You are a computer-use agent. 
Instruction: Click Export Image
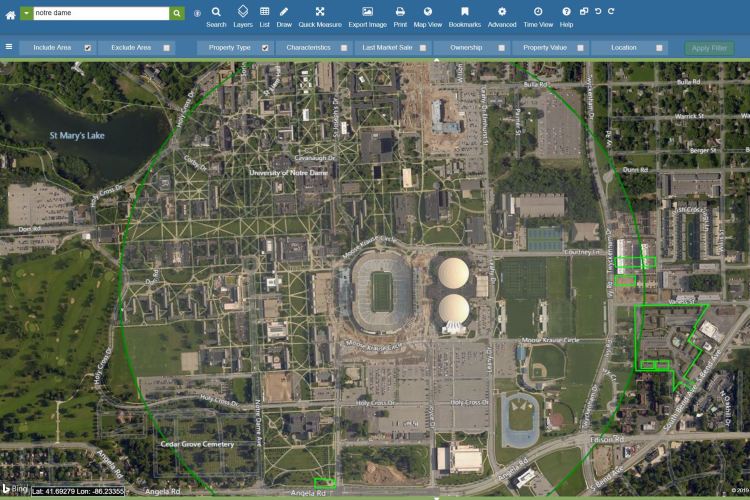367,17
